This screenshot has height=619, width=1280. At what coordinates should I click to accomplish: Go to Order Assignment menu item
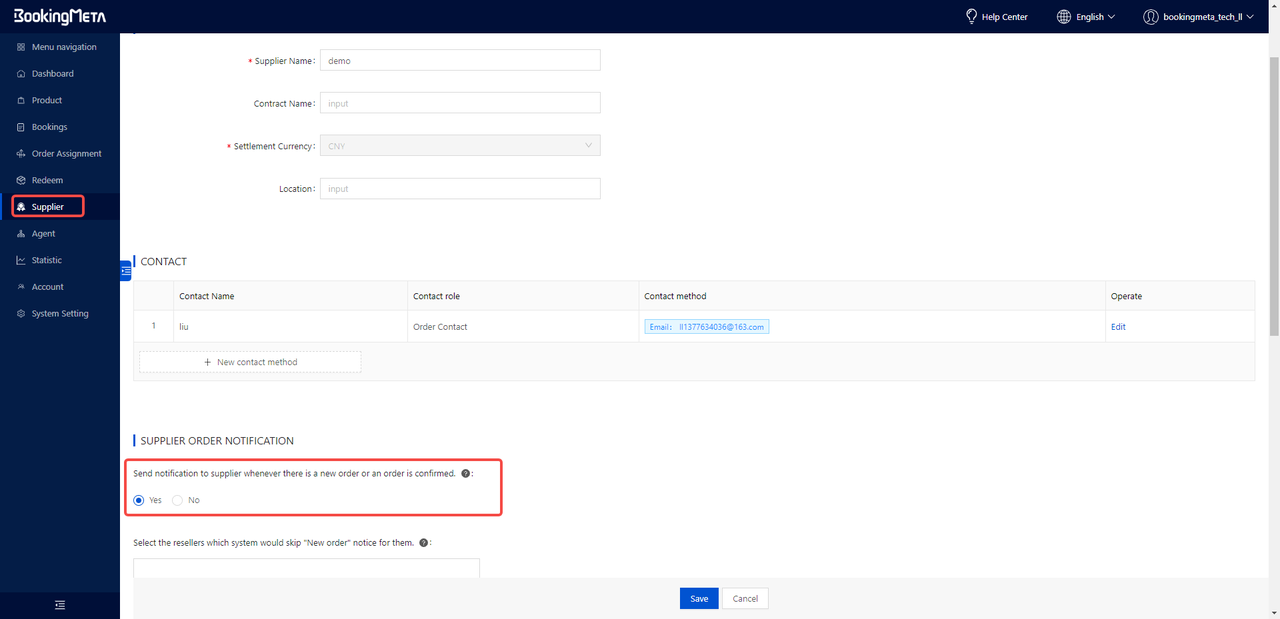66,154
